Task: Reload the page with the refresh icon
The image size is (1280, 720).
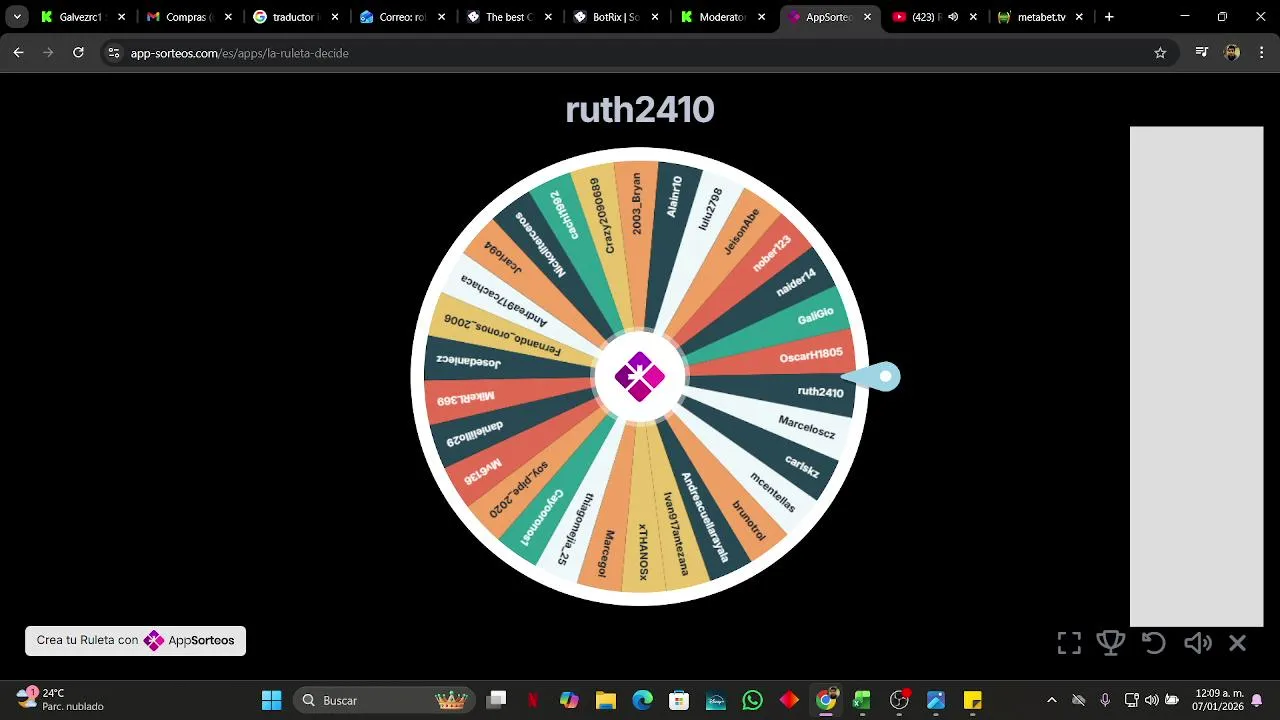Action: click(78, 53)
